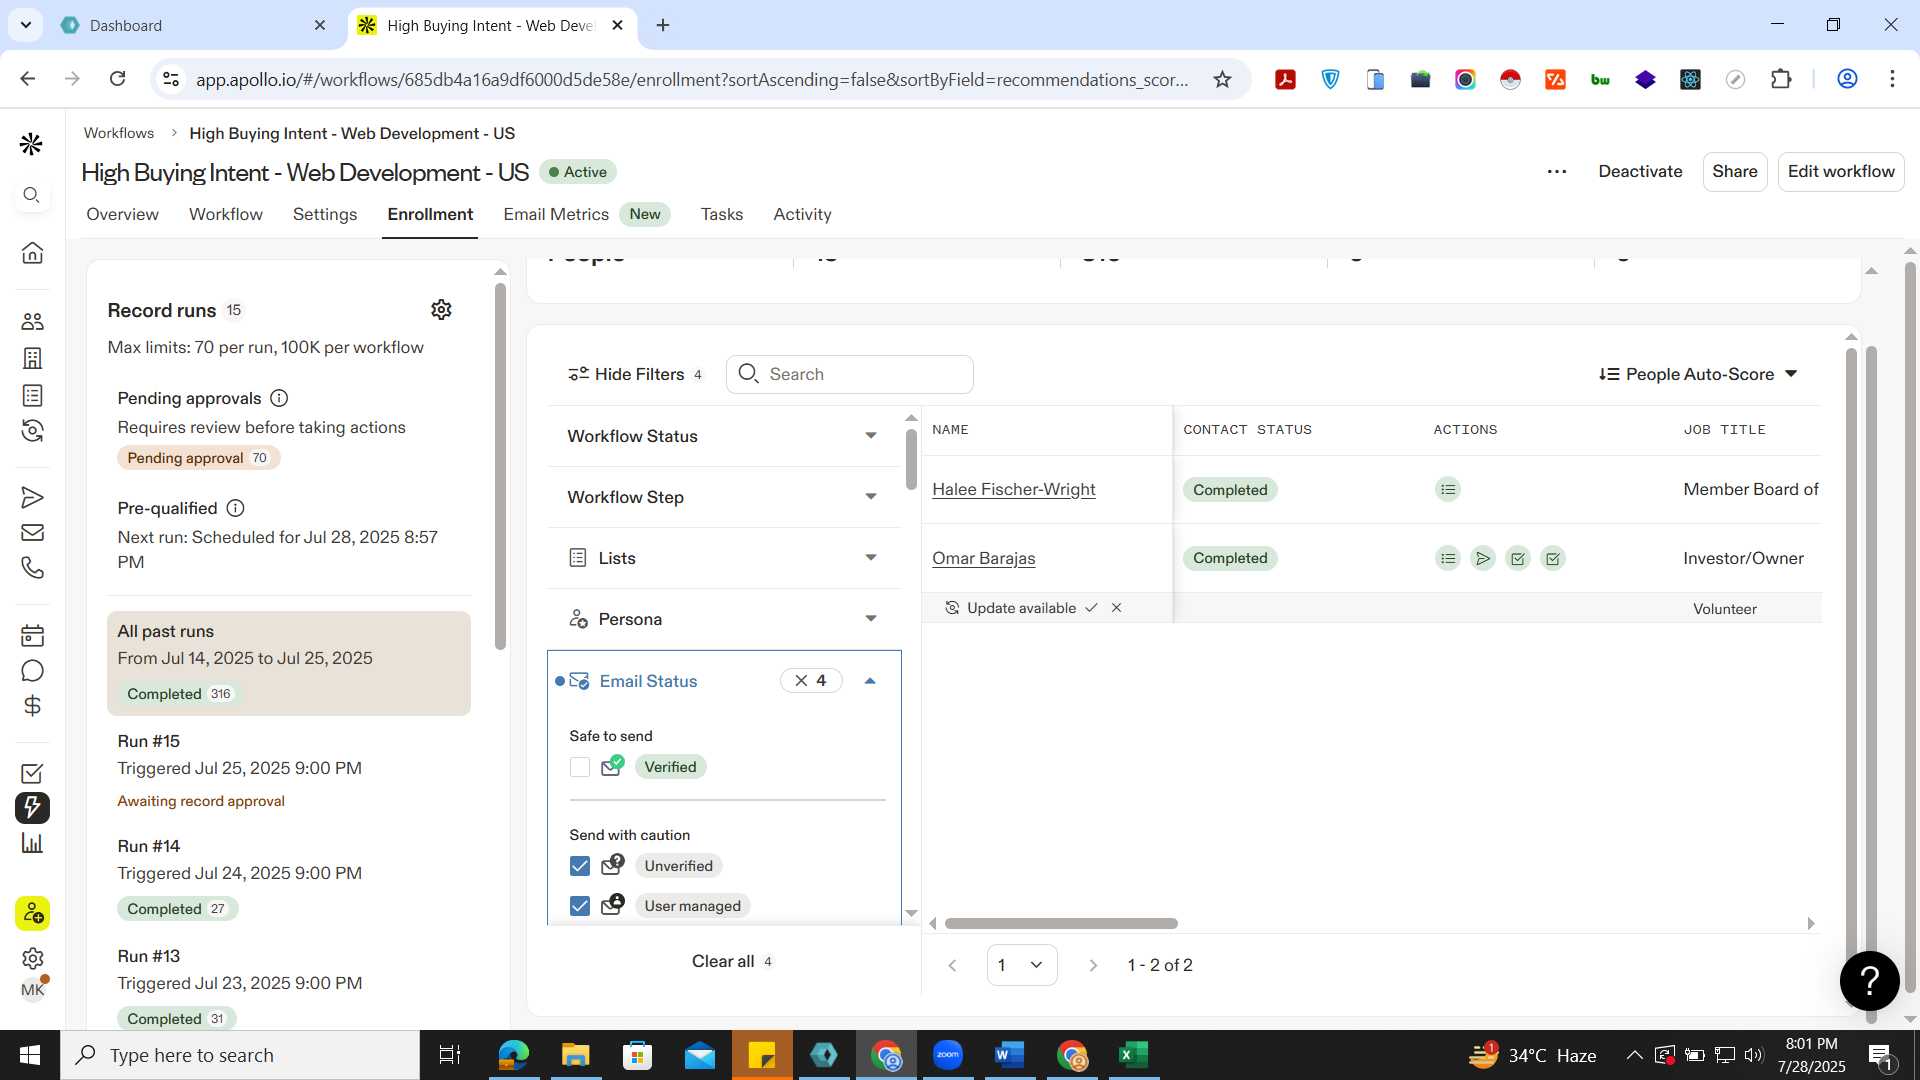Screen dimensions: 1920x1080
Task: Open Workflows lightning icon in sidebar
Action: 32,807
